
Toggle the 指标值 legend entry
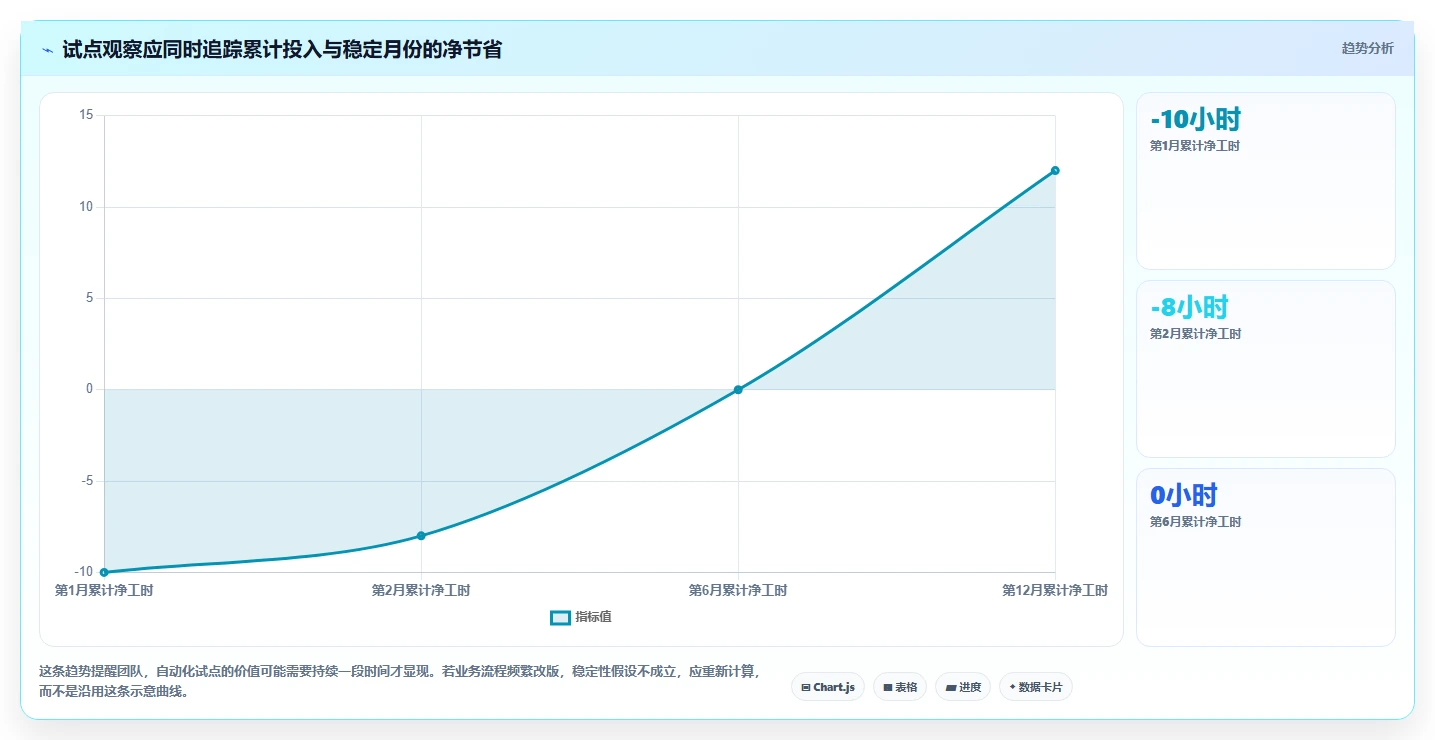pyautogui.click(x=581, y=617)
